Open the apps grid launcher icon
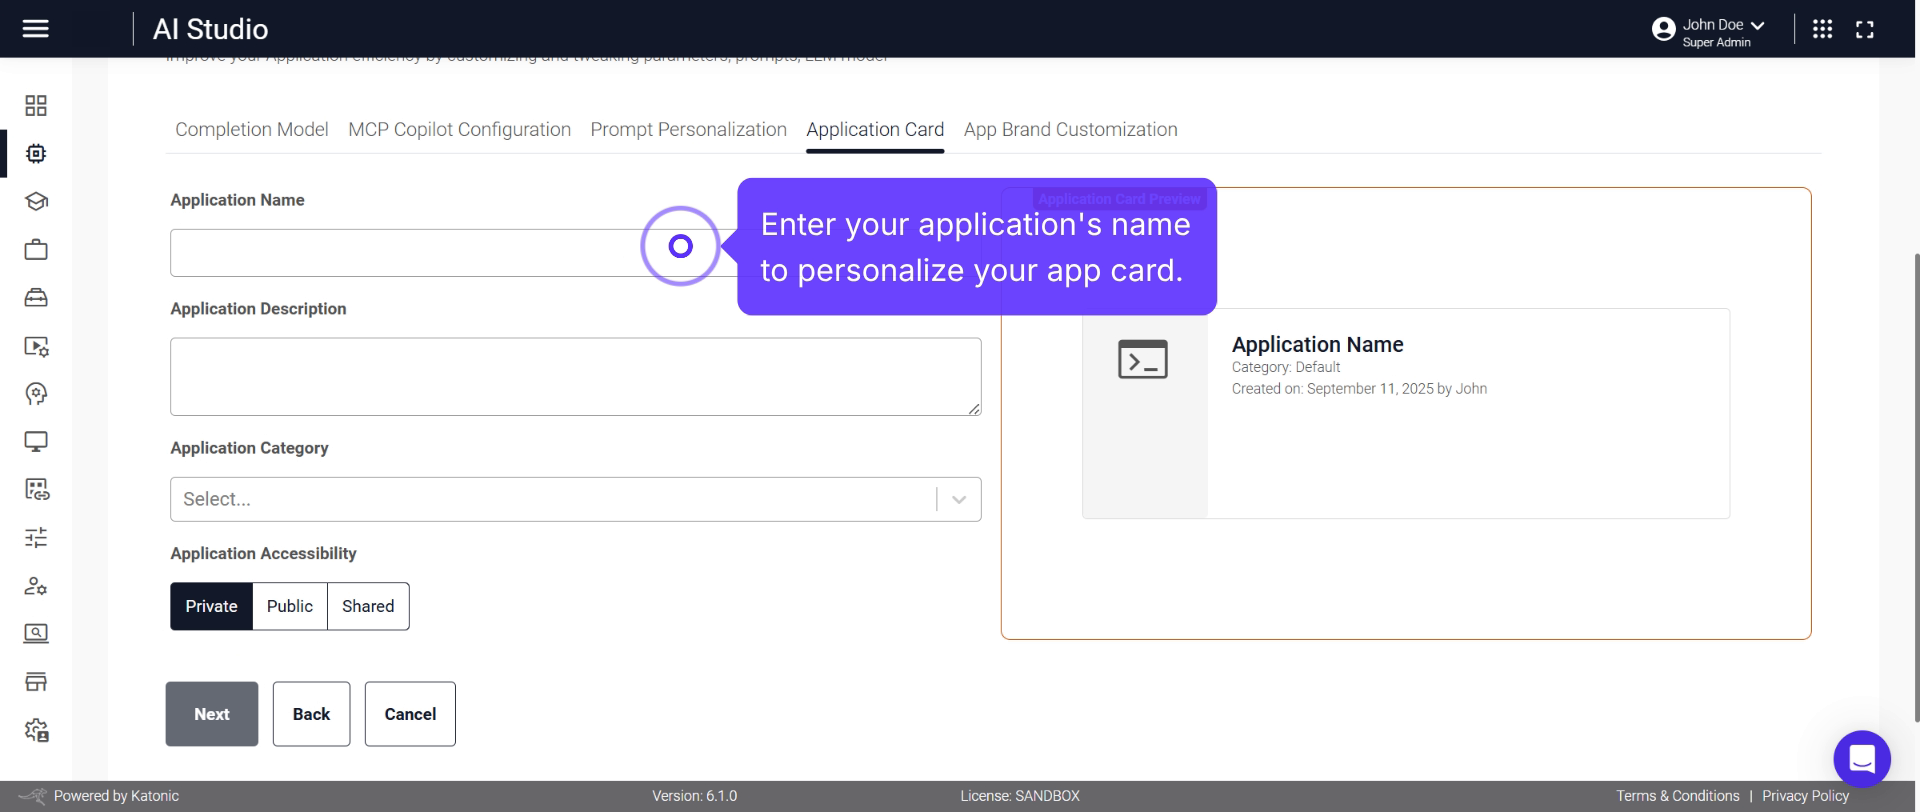1920x812 pixels. [1822, 29]
